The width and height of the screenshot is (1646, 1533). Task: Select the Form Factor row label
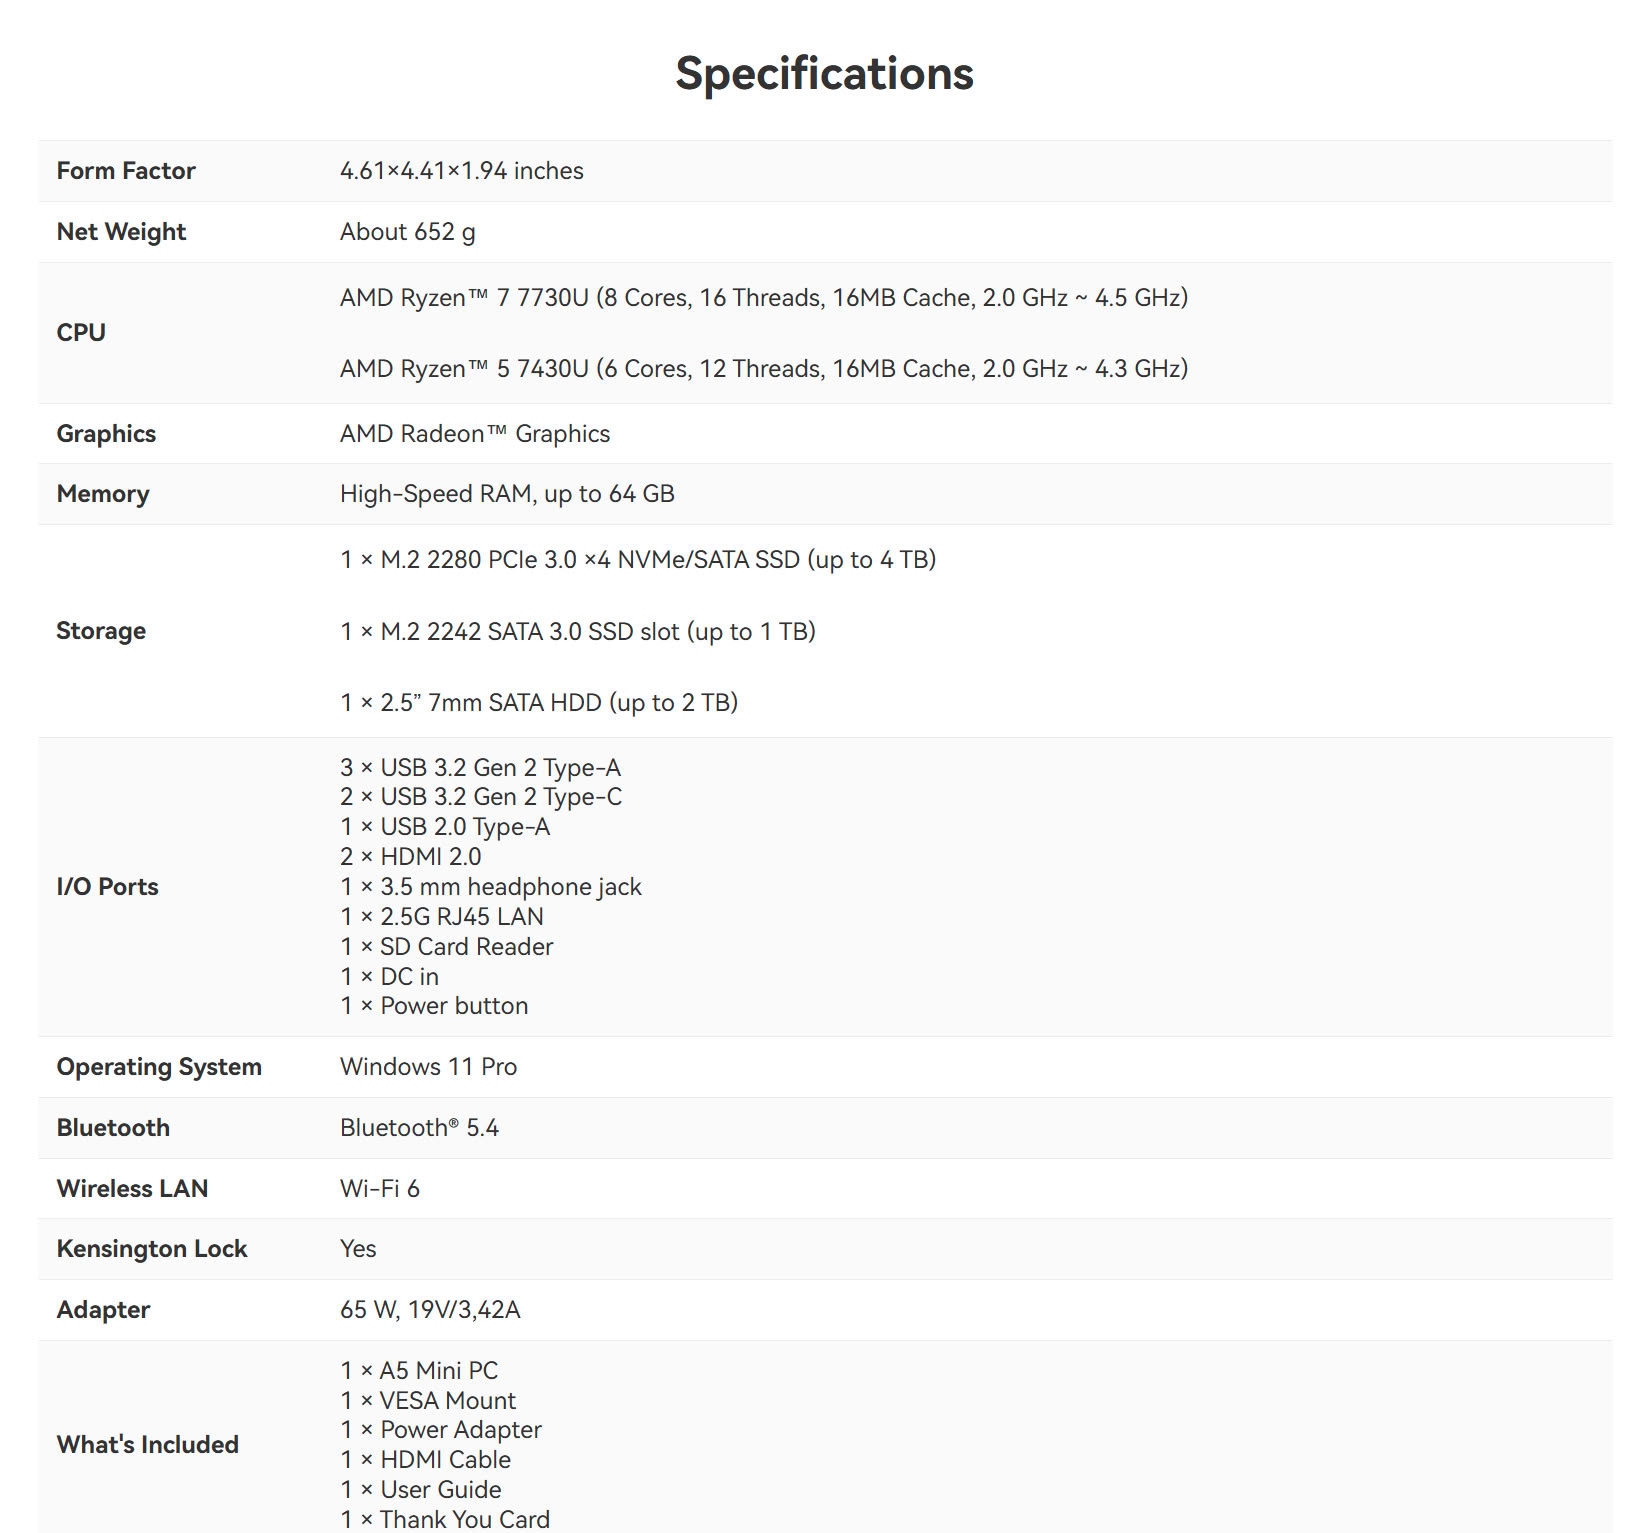pos(126,171)
